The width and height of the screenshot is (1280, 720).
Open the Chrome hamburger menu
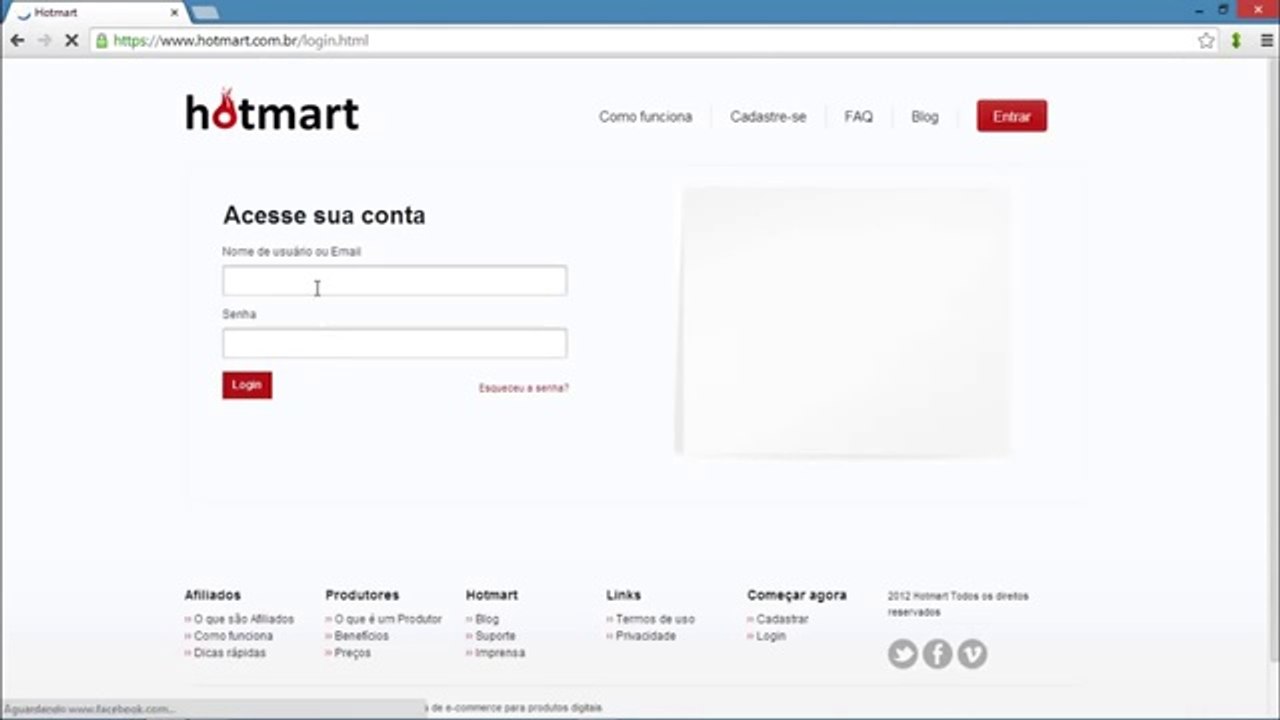[1266, 41]
